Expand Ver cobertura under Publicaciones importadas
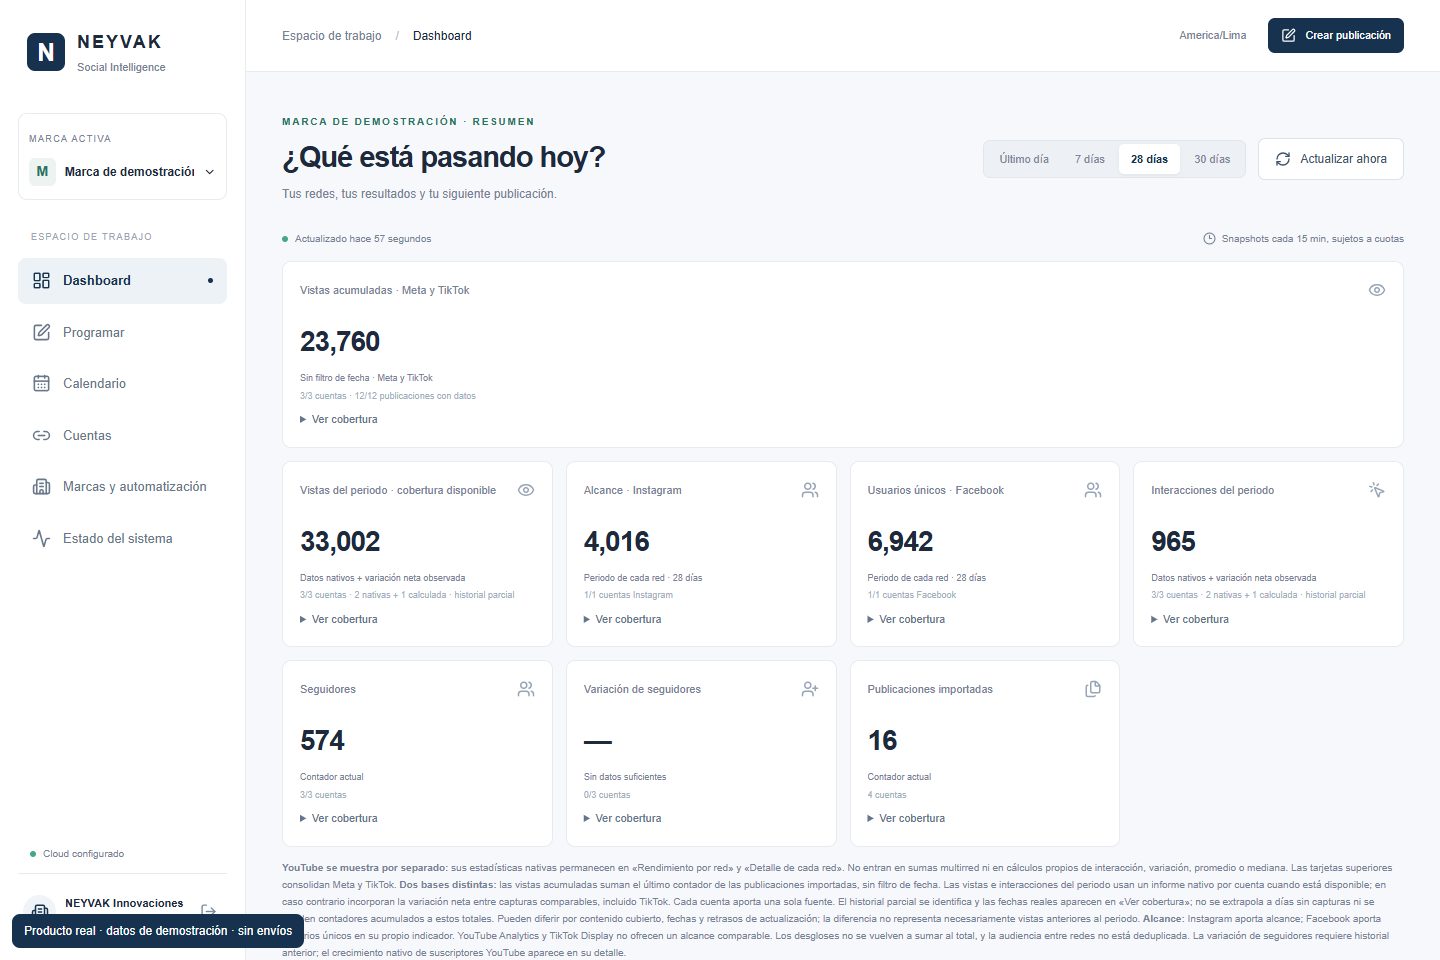Screen dimensions: 1440x960 pos(906,818)
